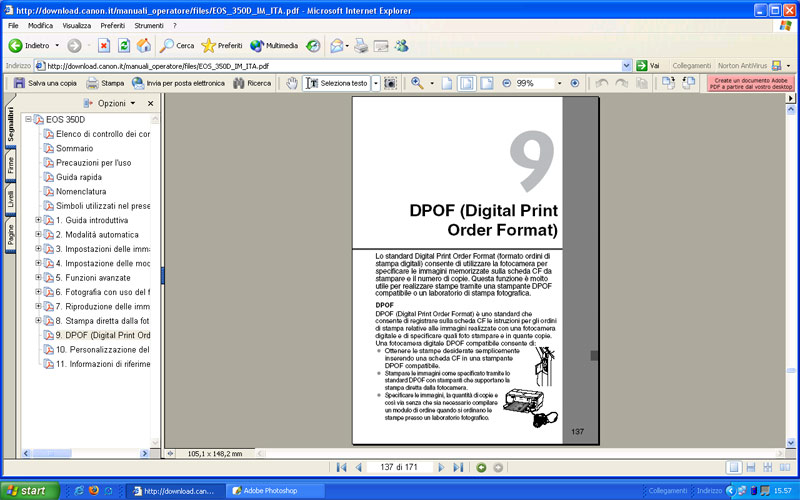Open bookmark Nomenclatura
The height and width of the screenshot is (500, 800).
tap(81, 191)
